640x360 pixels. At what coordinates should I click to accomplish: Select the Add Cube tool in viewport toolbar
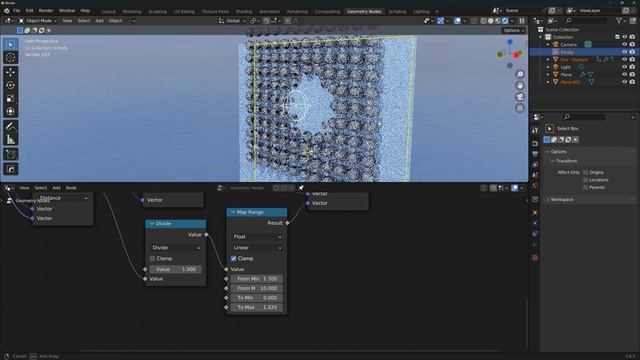point(11,155)
